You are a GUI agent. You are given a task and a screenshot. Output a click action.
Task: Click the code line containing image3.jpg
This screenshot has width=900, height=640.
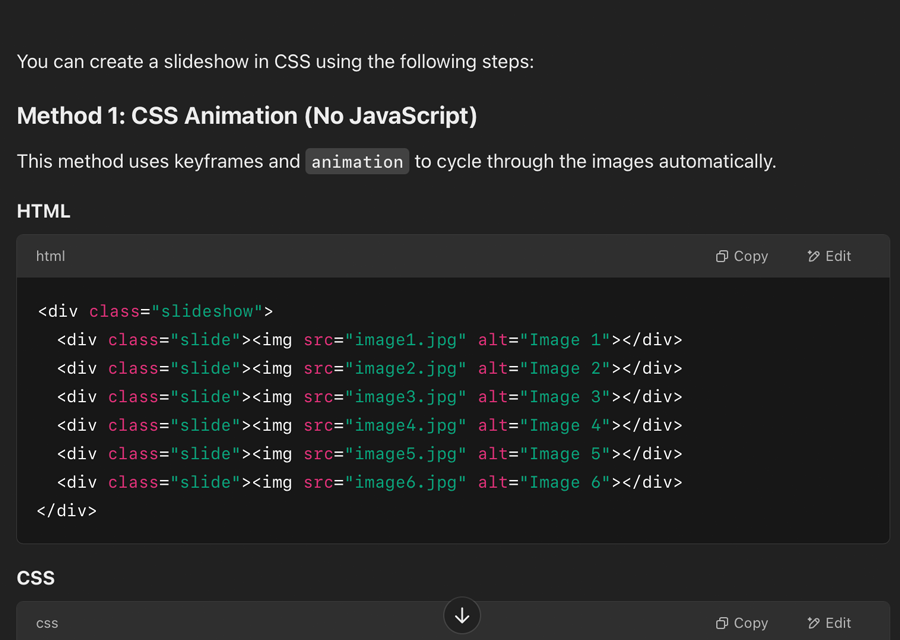[370, 397]
